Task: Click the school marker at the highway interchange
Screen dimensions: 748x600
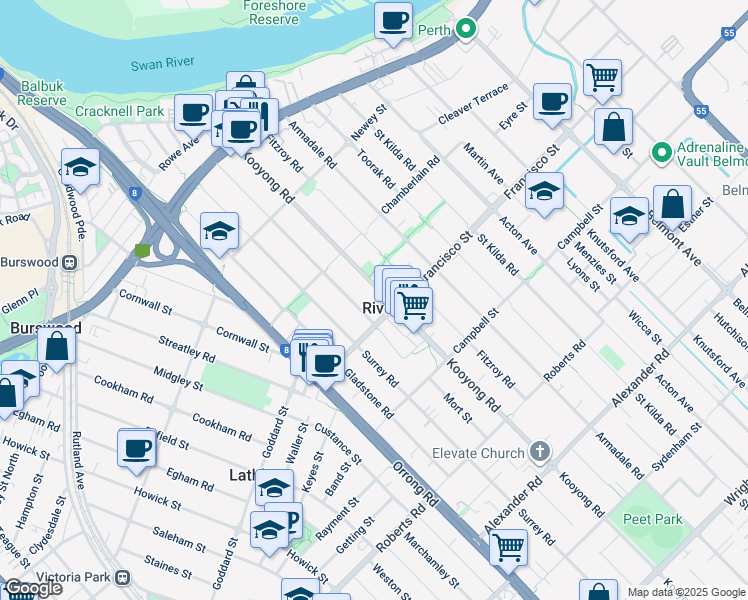Action: (x=219, y=233)
